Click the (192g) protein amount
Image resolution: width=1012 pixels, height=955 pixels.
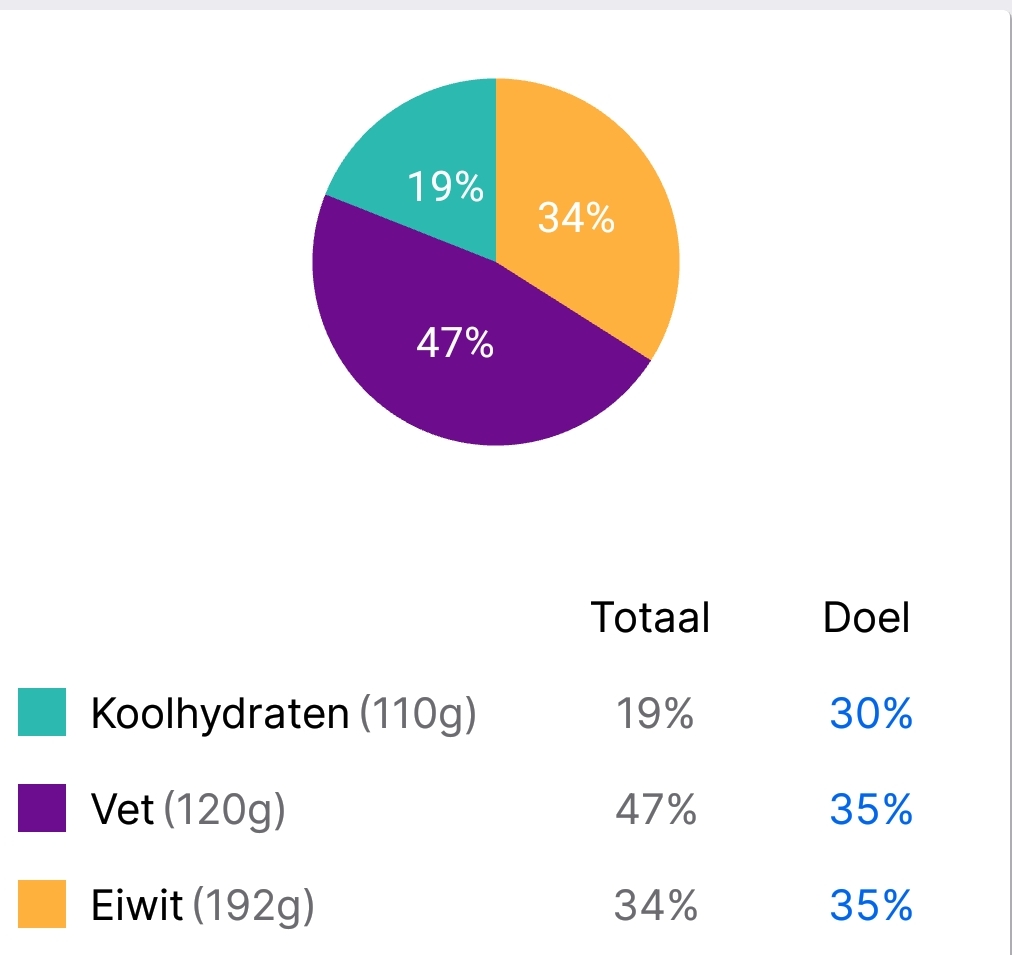[x=253, y=905]
